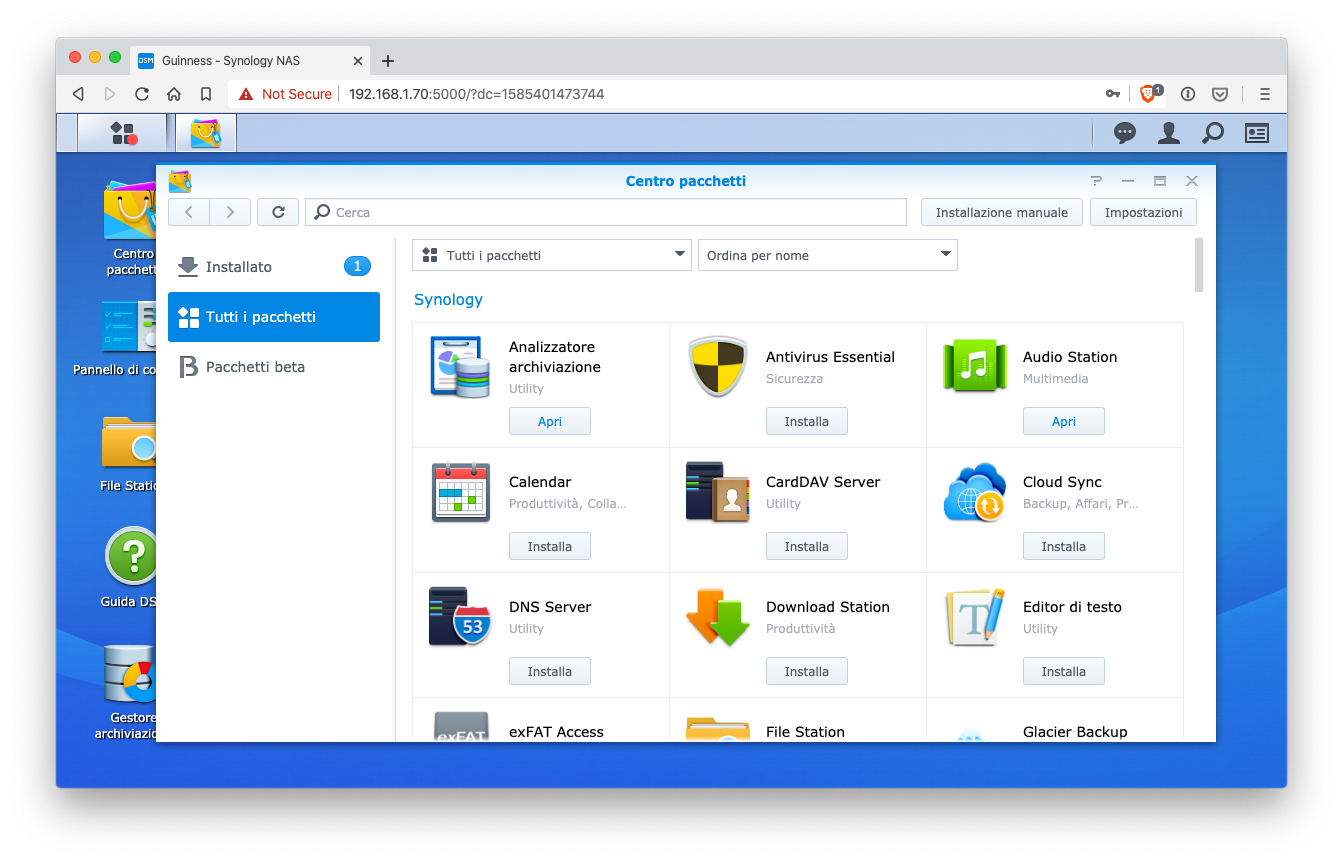Open Centro pacchetti desktop shortcut

pyautogui.click(x=132, y=228)
